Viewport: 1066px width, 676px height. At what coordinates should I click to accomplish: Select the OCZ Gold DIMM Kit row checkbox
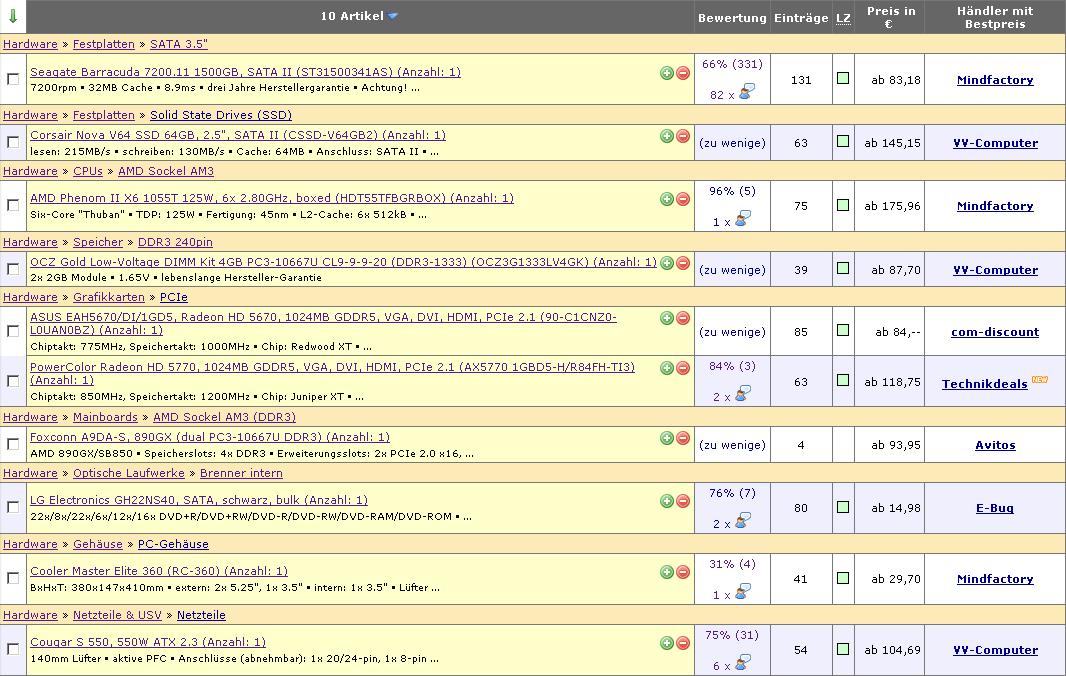(13, 269)
